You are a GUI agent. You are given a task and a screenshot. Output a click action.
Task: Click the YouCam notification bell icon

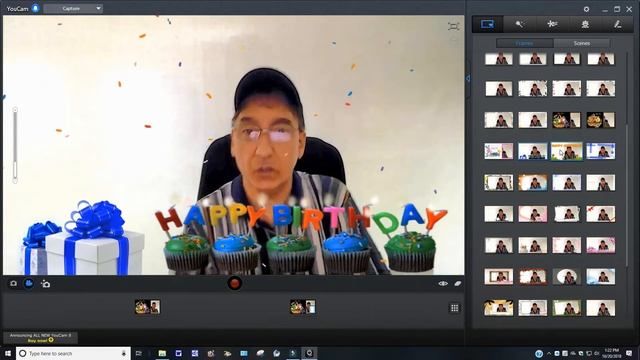point(36,8)
